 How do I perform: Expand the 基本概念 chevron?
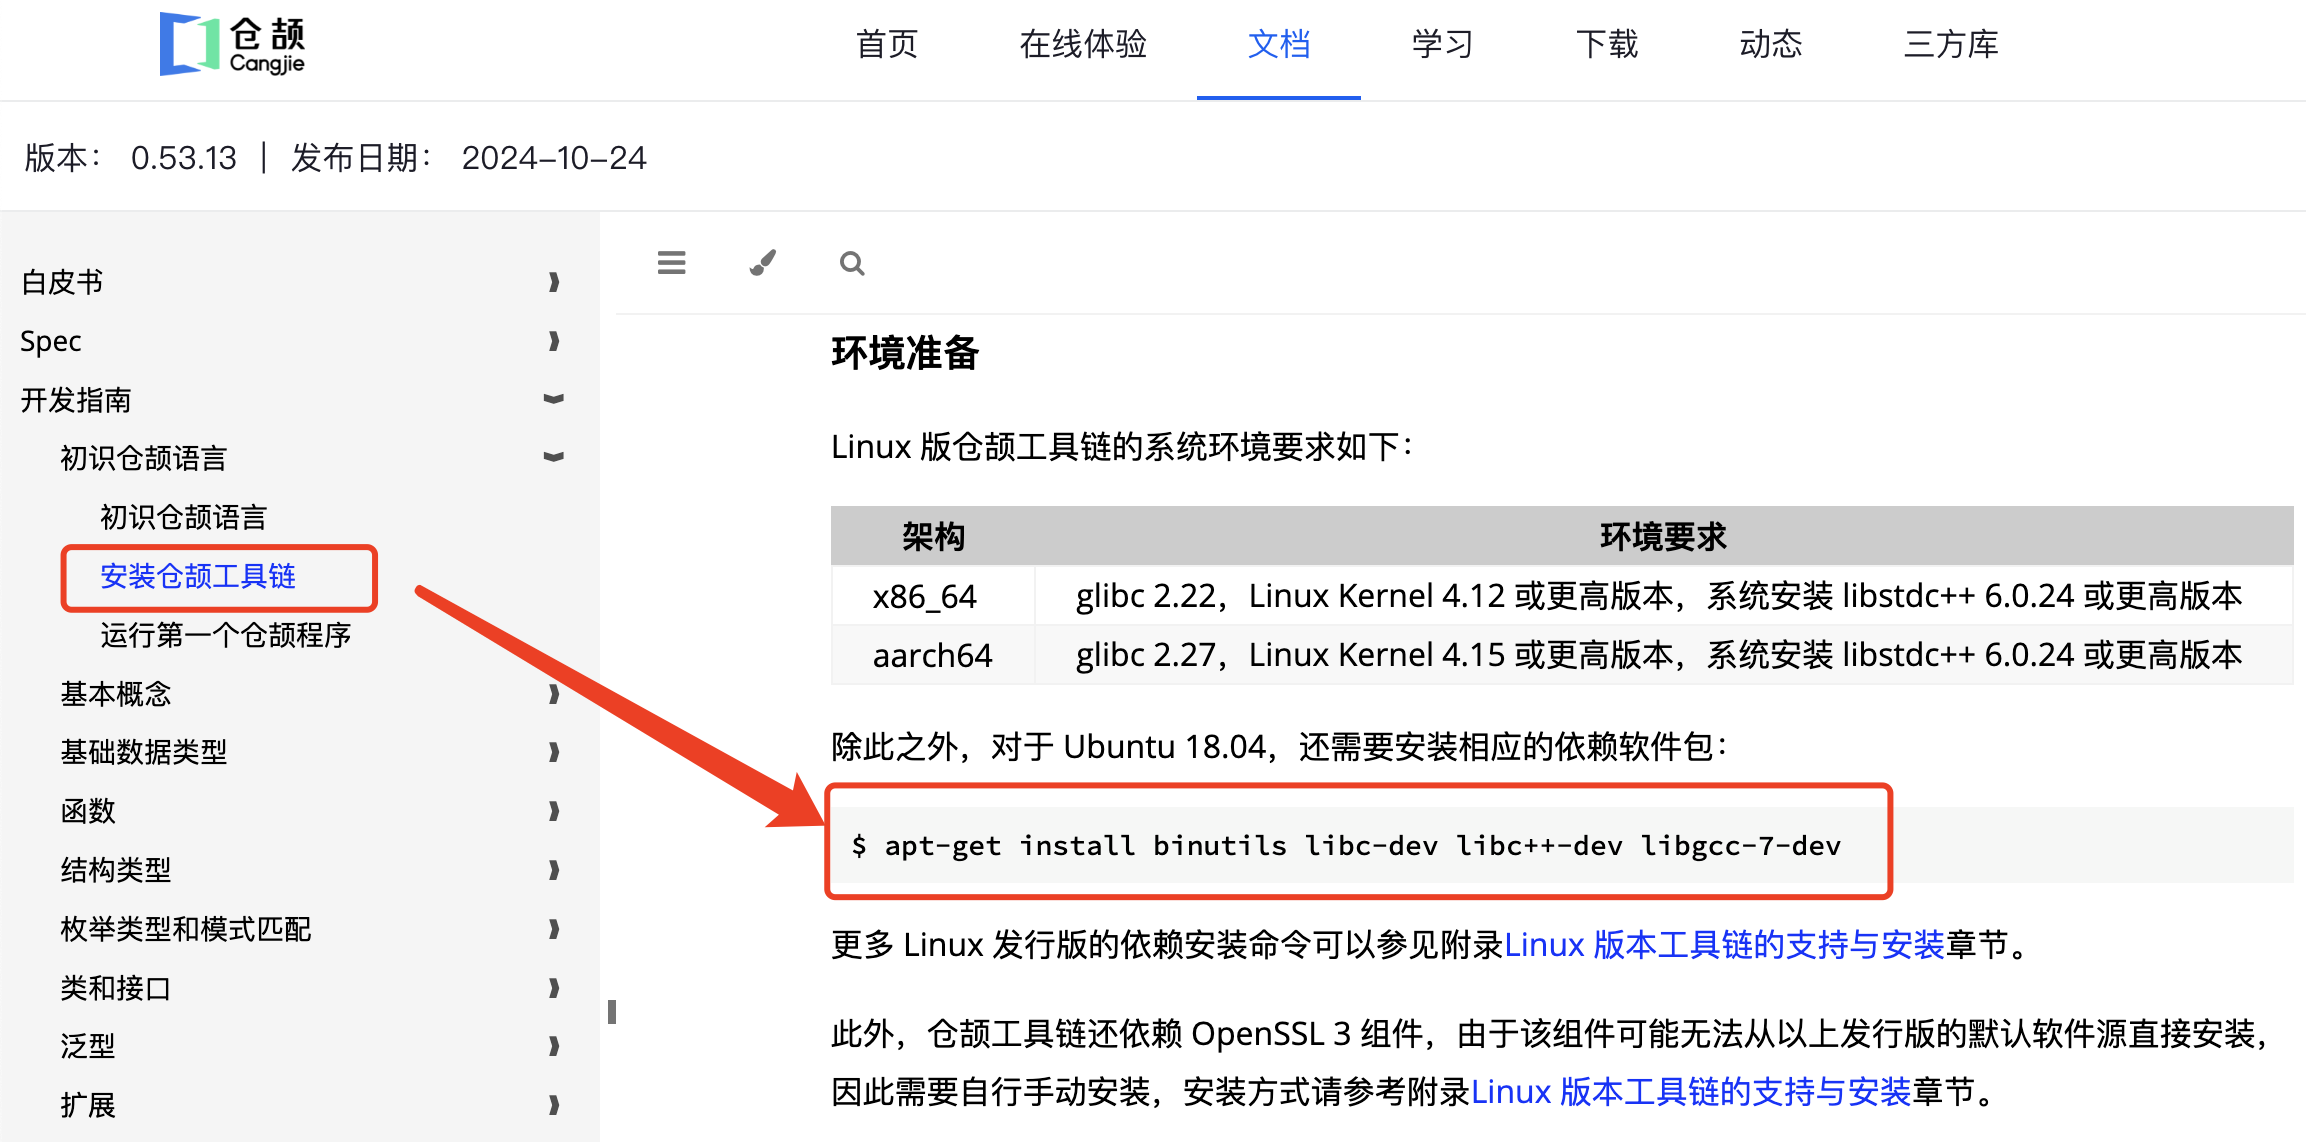(x=554, y=693)
